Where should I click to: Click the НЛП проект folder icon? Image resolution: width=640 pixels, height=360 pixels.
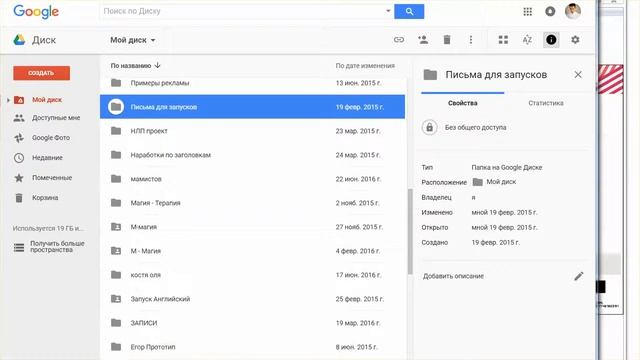tap(116, 131)
